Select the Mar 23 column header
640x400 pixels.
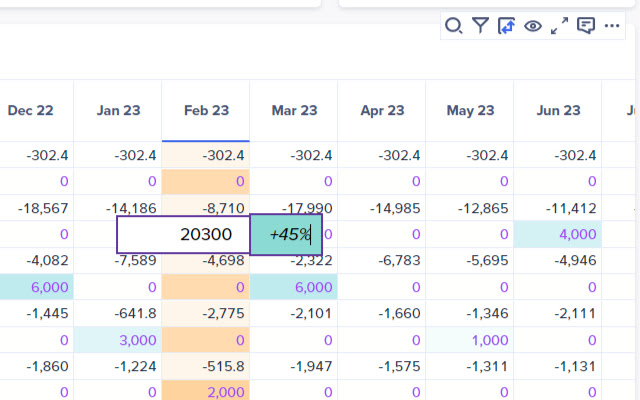pos(294,110)
